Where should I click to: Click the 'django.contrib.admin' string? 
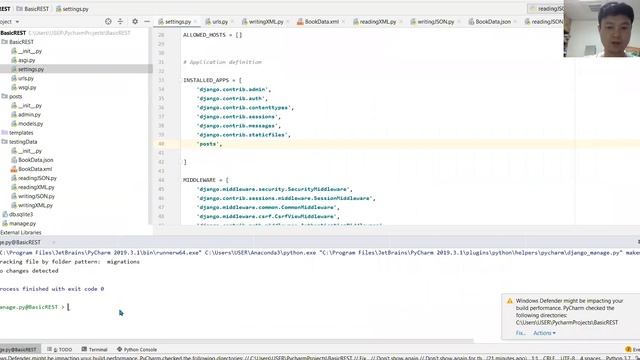(232, 89)
